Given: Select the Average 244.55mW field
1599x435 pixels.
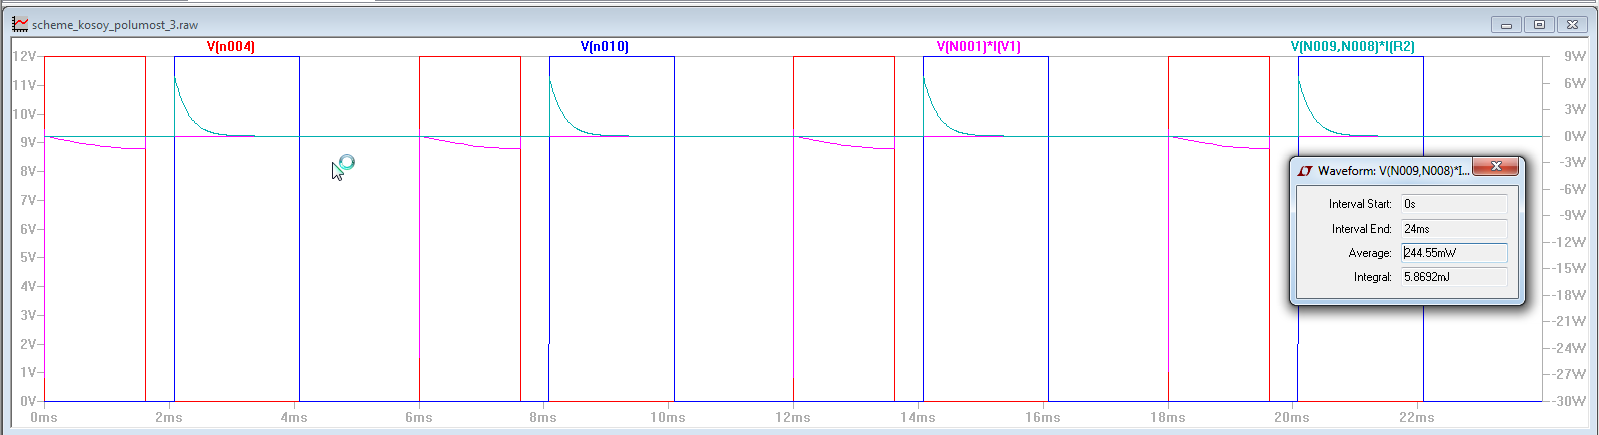Looking at the screenshot, I should point(1453,253).
